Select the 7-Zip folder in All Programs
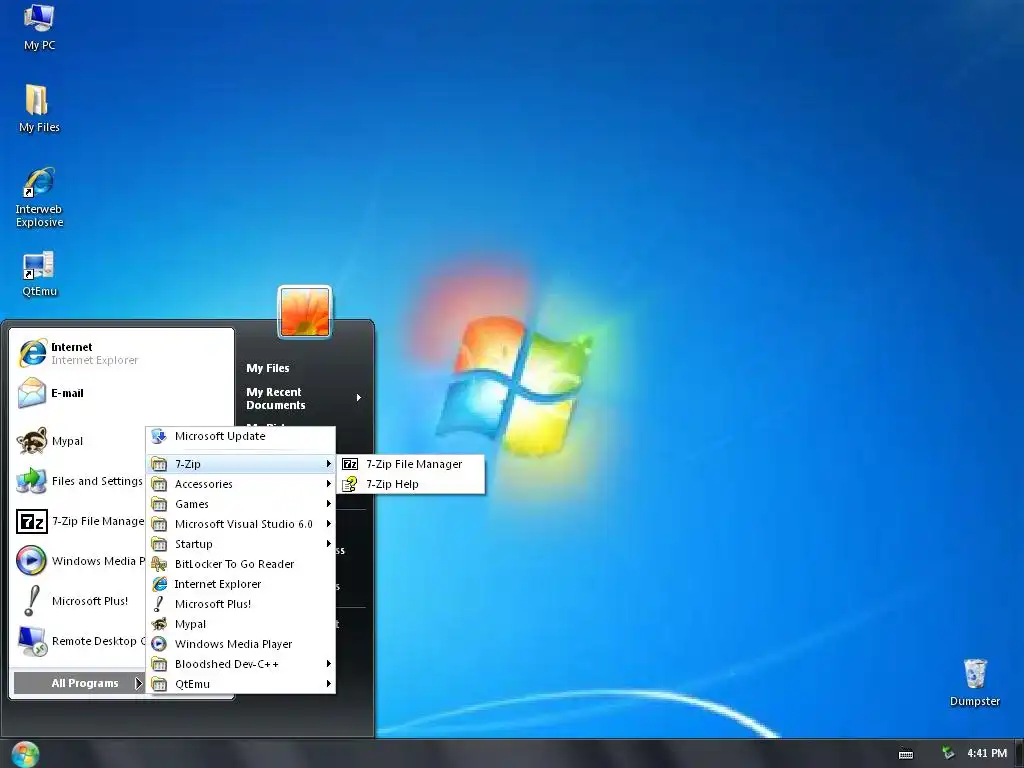The image size is (1024, 768). tap(240, 464)
